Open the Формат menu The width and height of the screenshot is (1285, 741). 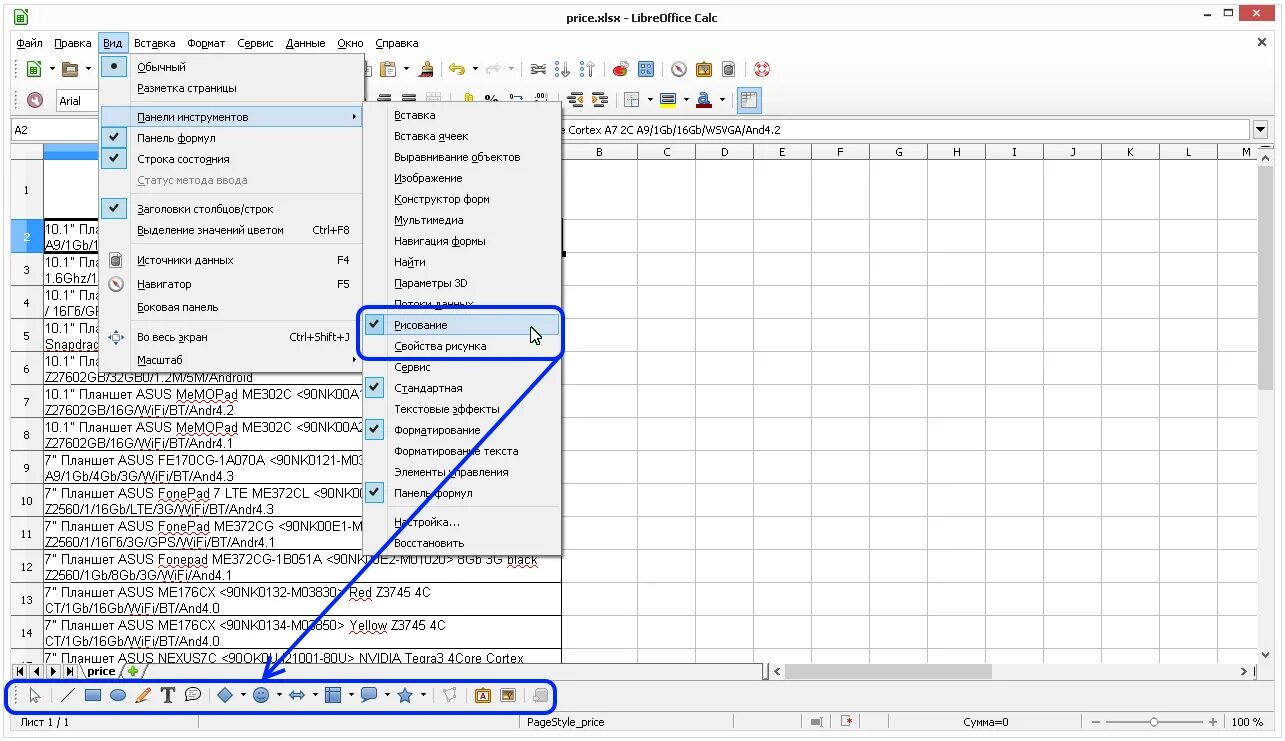tap(206, 43)
